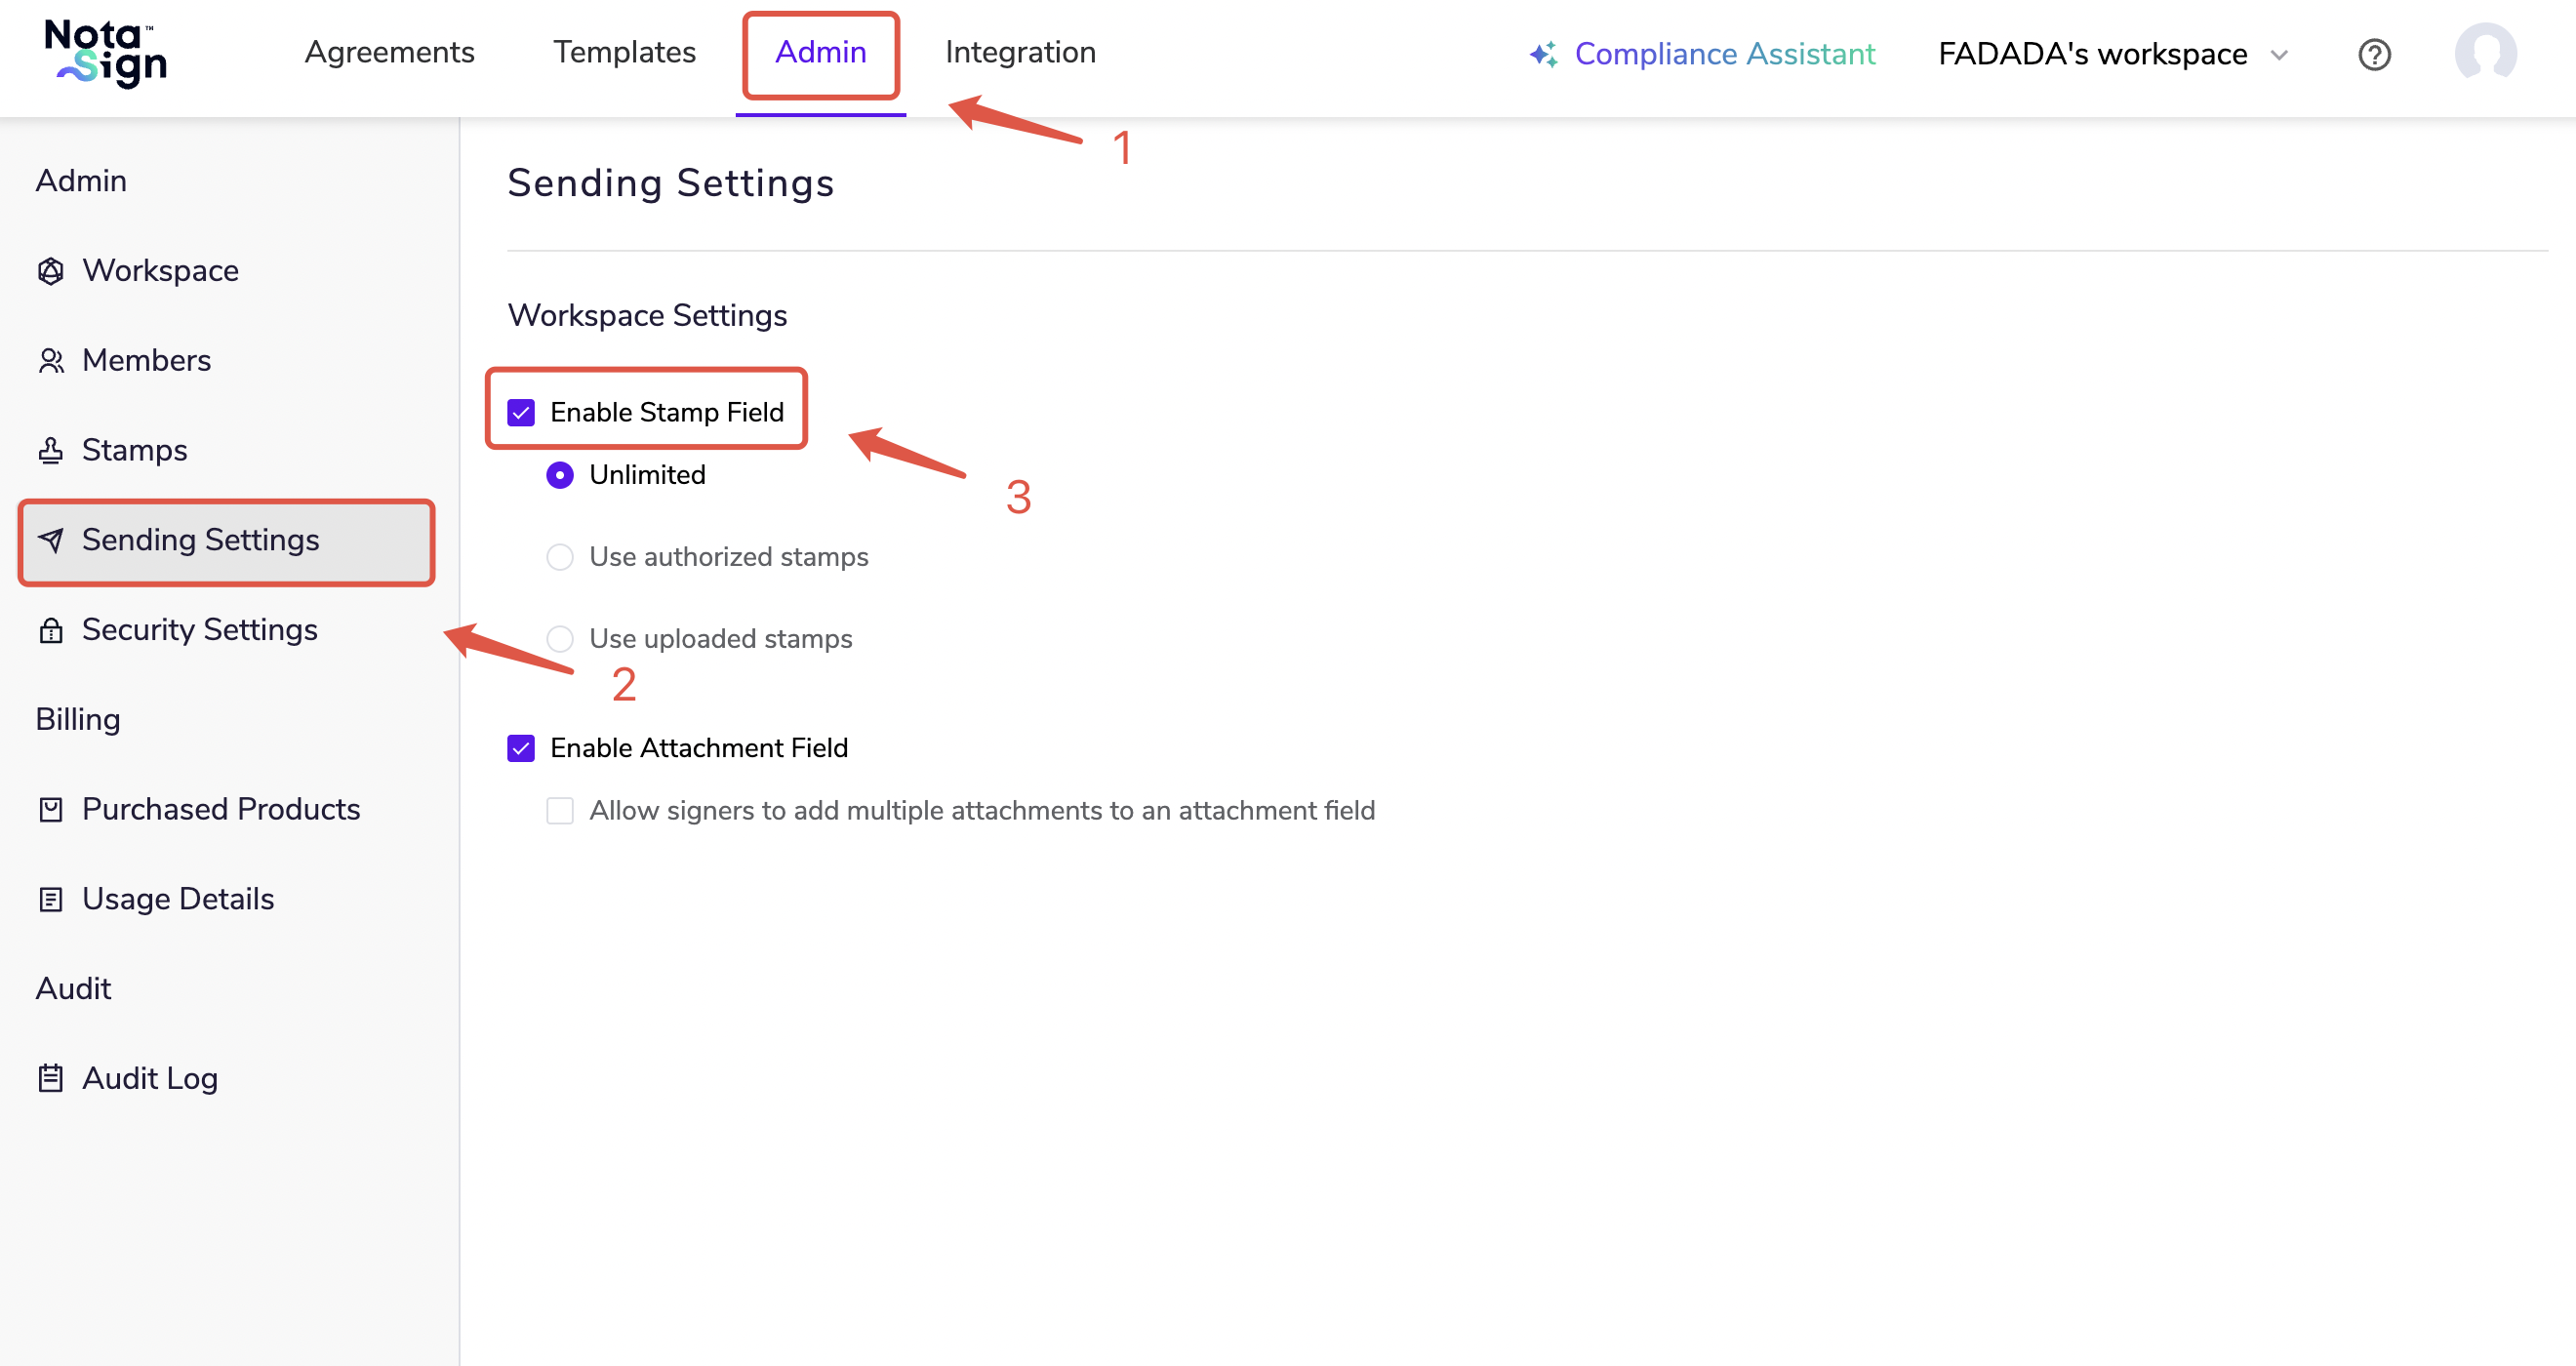2576x1366 pixels.
Task: Click the Security Settings lock icon
Action: [x=51, y=630]
